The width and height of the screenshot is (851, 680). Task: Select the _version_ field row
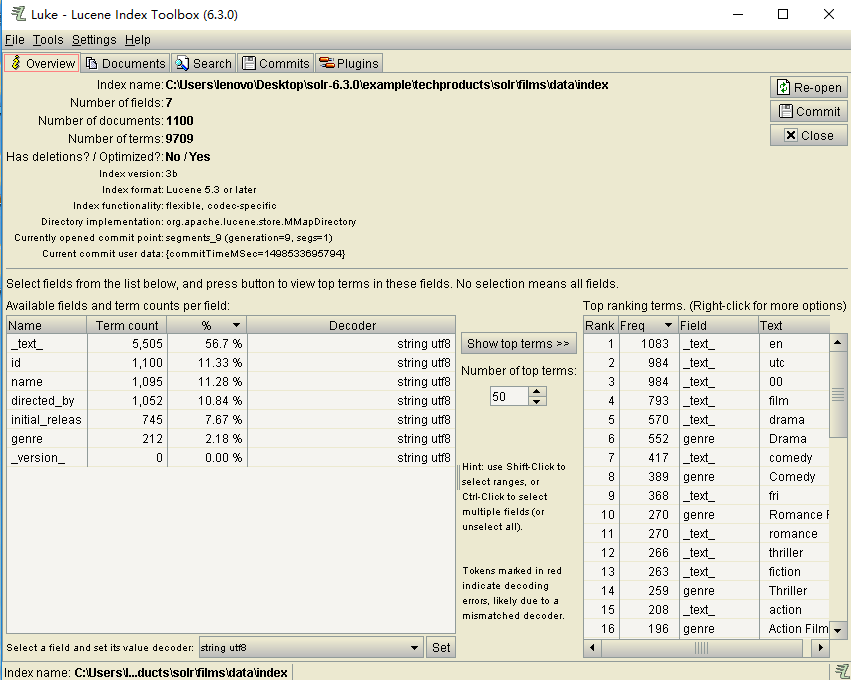tap(231, 457)
